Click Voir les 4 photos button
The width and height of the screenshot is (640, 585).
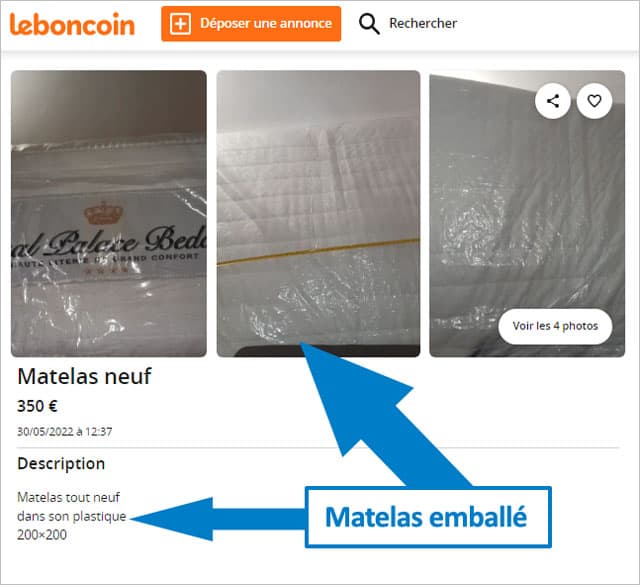(x=555, y=326)
